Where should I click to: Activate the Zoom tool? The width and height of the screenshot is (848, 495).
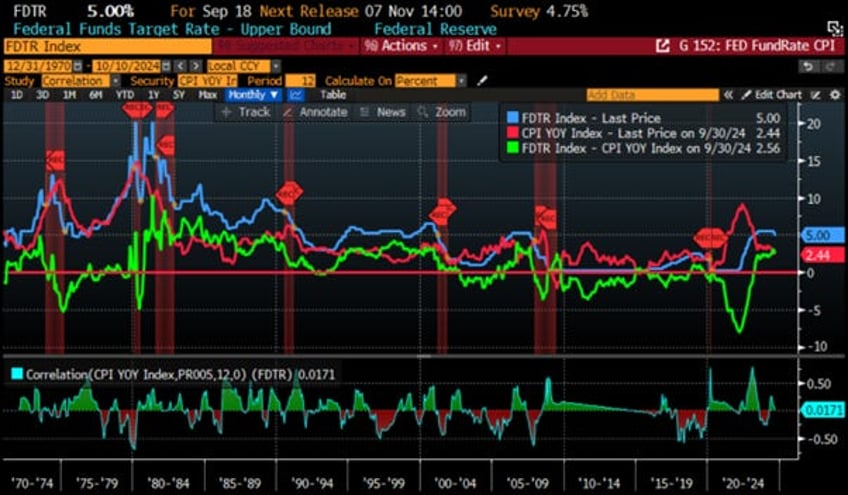(x=442, y=112)
